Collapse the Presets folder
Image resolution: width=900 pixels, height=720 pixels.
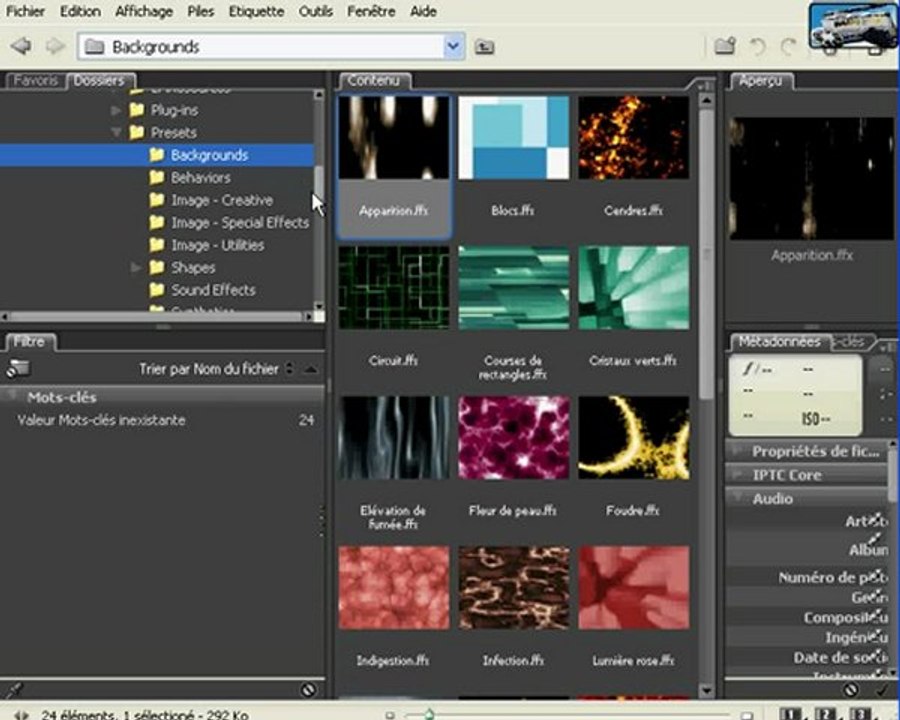tap(116, 133)
